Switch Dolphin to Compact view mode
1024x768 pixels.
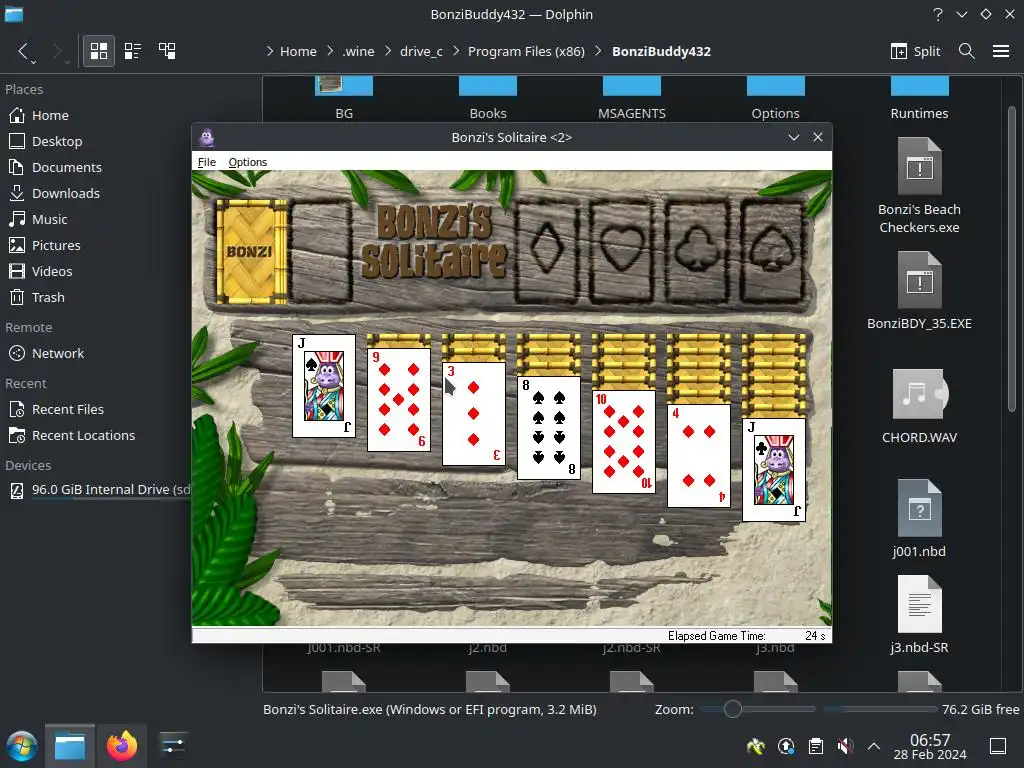click(133, 51)
